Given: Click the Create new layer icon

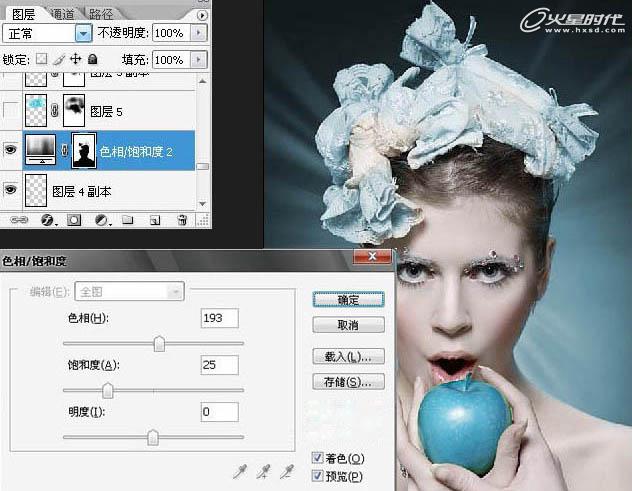Looking at the screenshot, I should [x=155, y=220].
